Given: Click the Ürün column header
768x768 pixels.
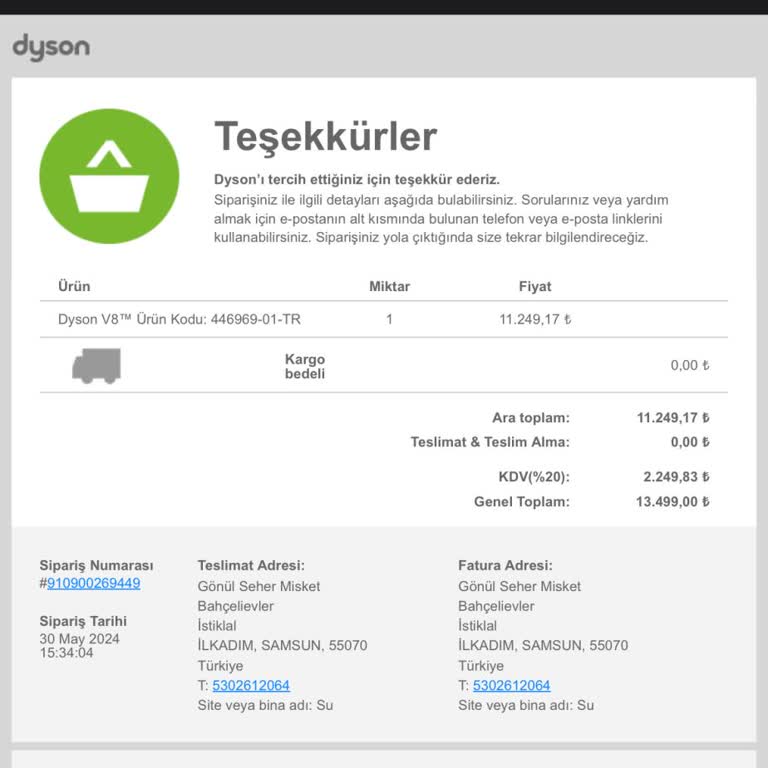Looking at the screenshot, I should [74, 286].
